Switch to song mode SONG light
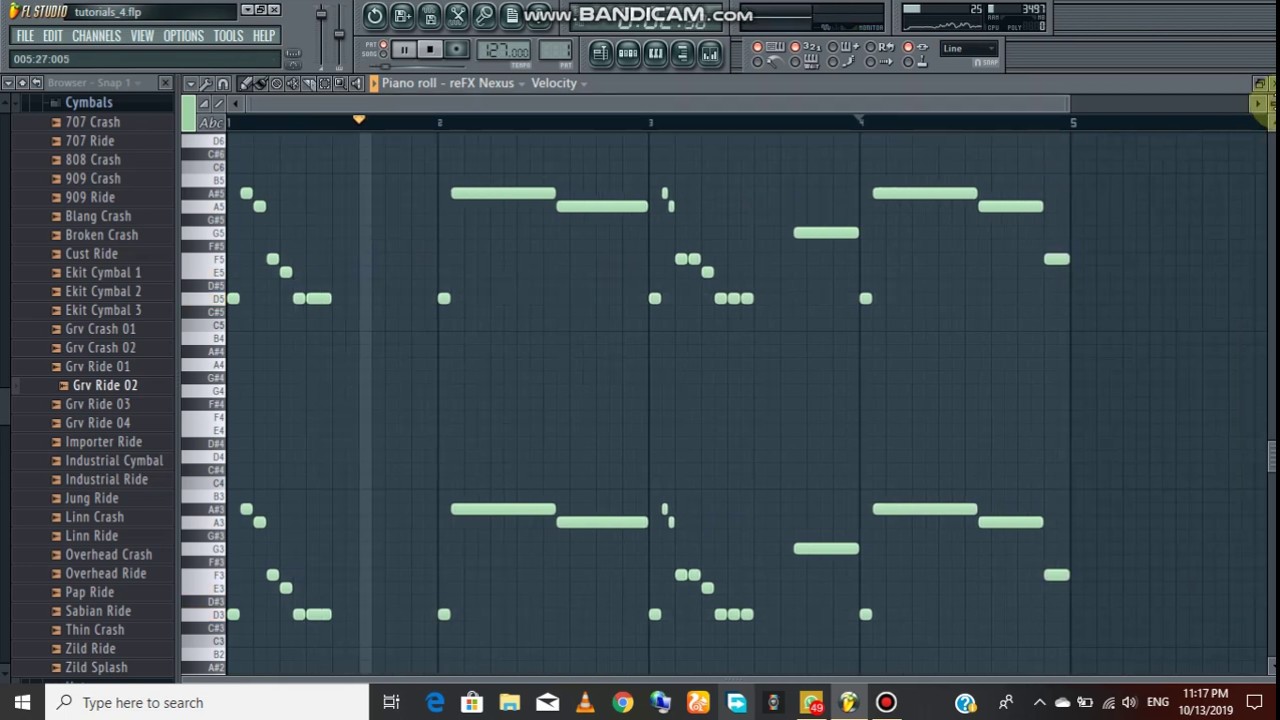Screen dimensions: 1280x720 click(383, 54)
